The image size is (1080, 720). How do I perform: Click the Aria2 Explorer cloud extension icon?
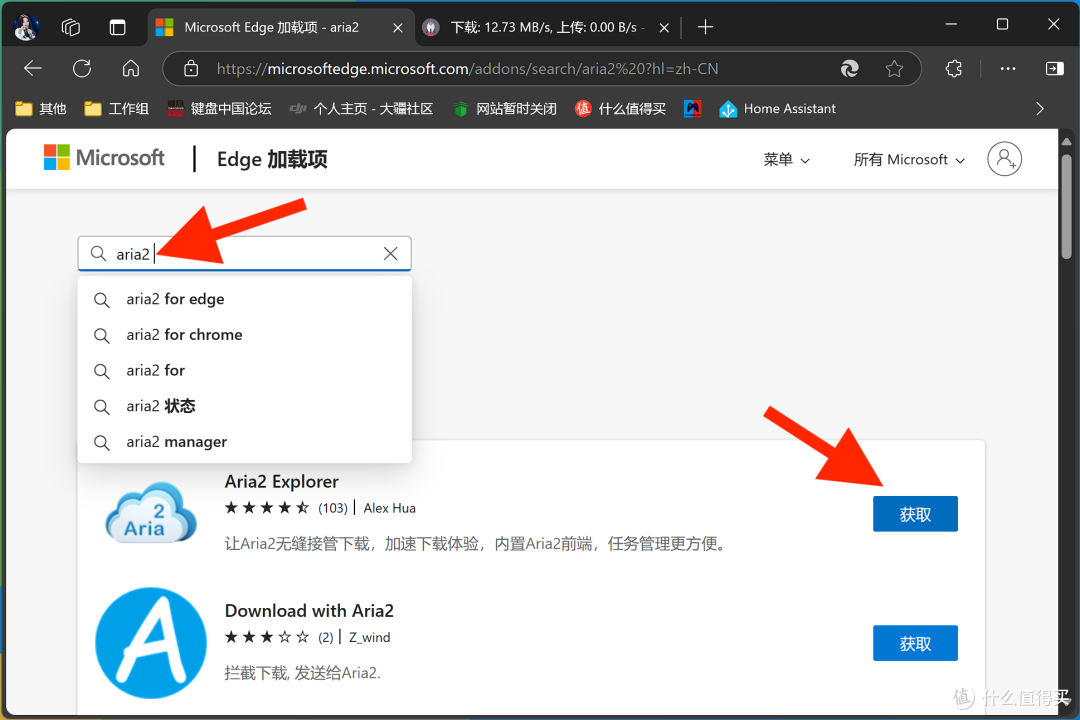150,512
